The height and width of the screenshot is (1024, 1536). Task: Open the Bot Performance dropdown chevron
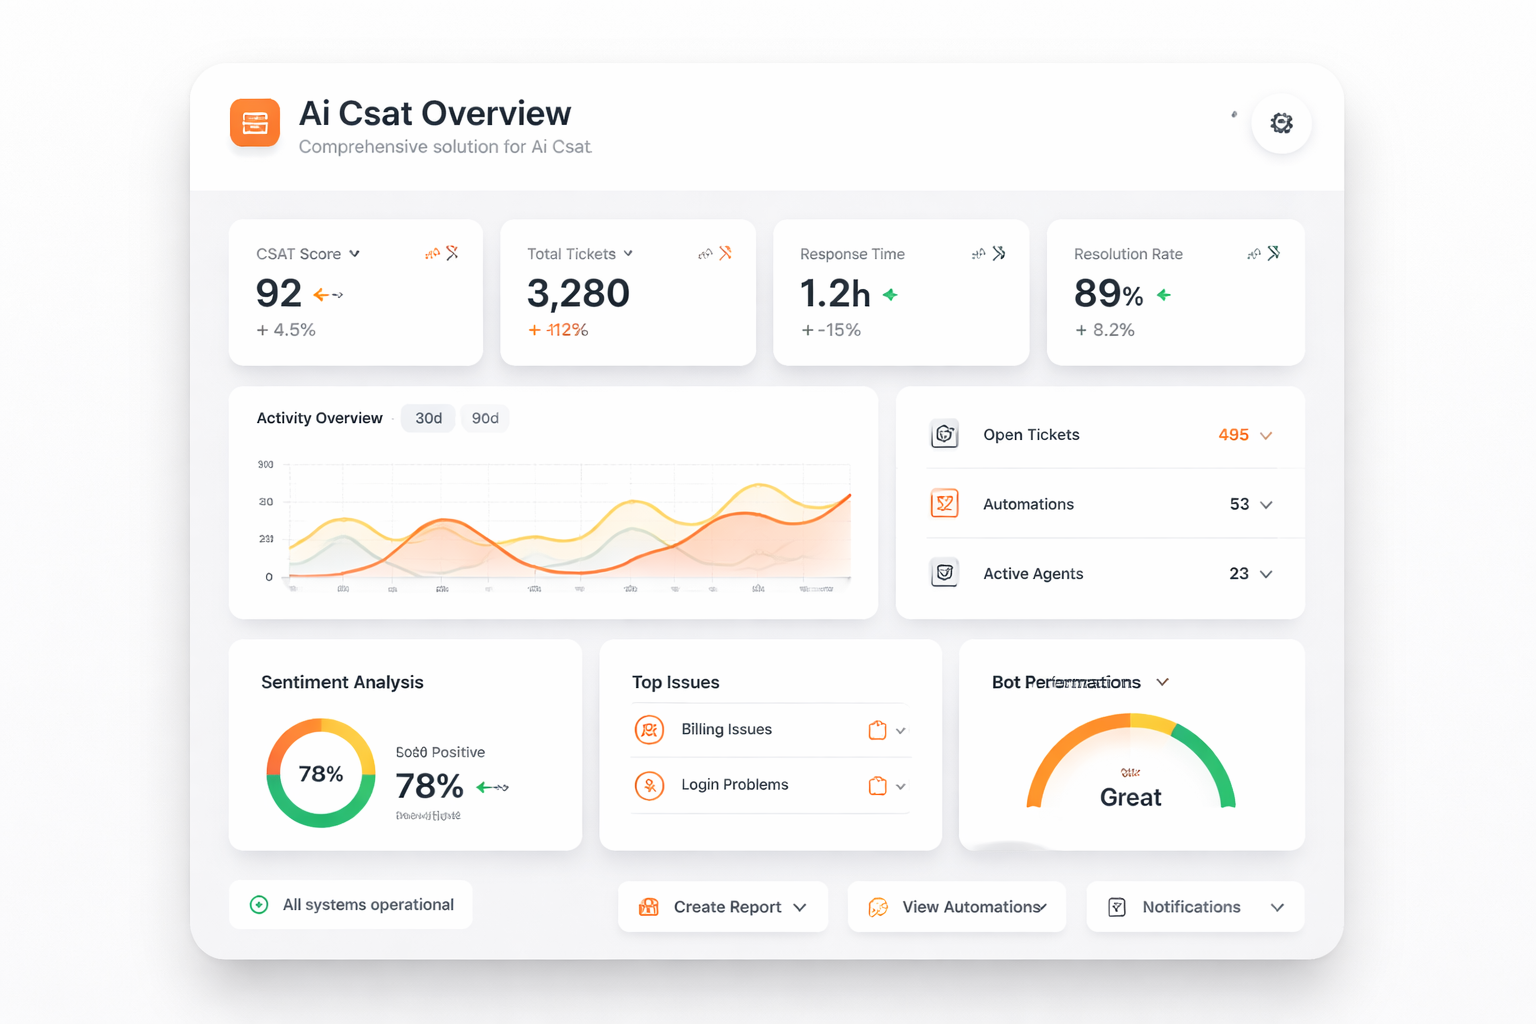(x=1162, y=682)
